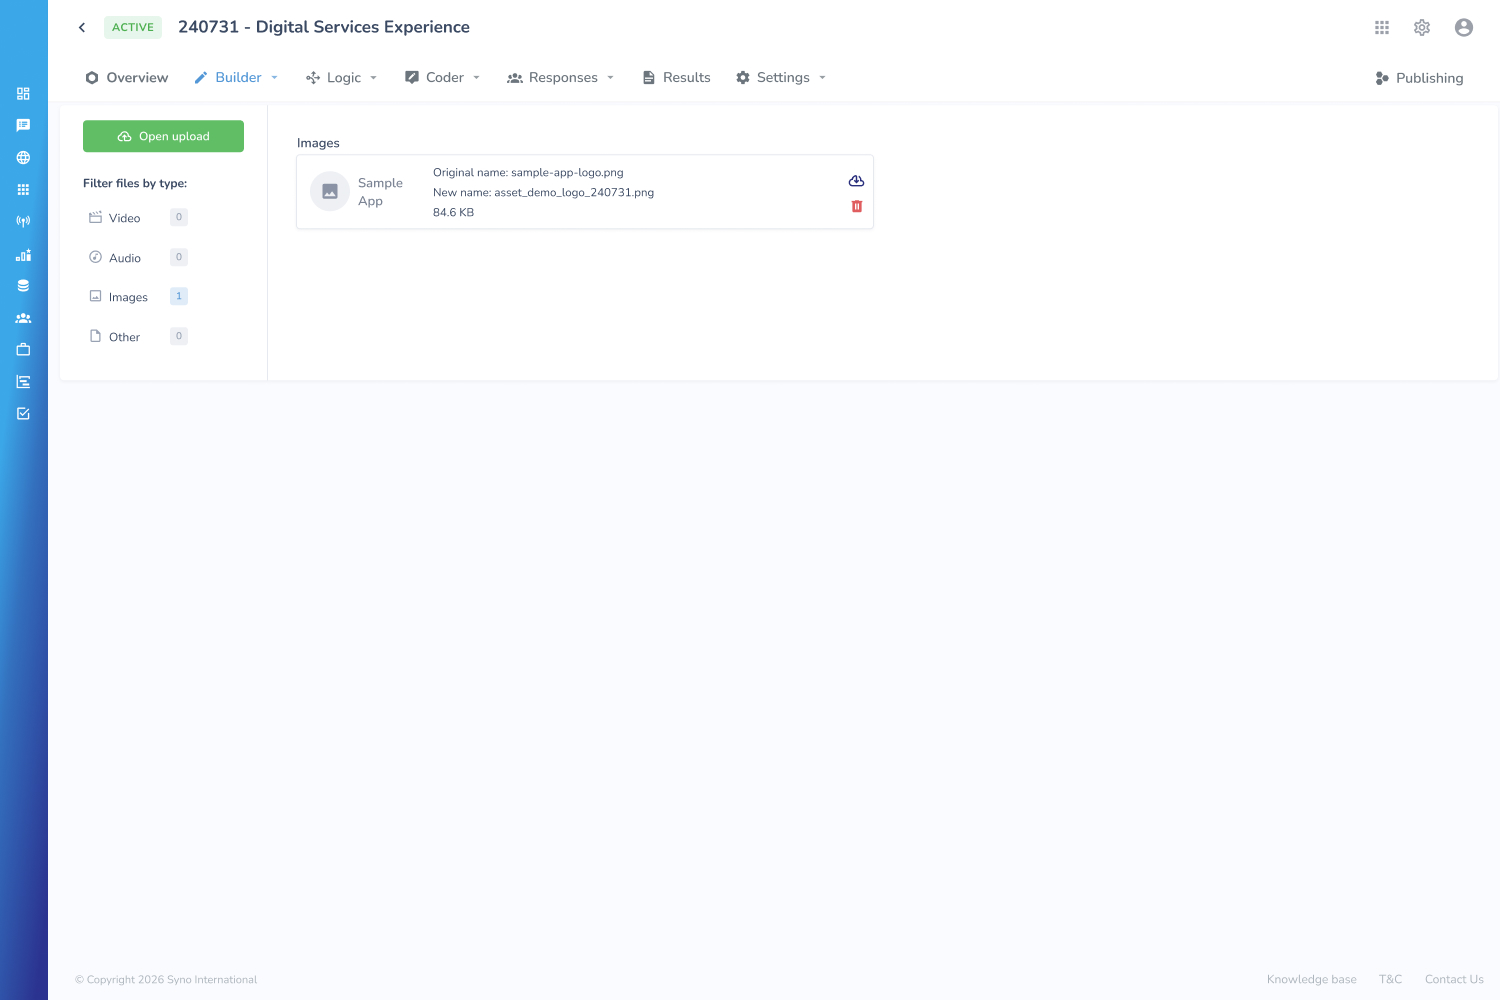Click the briefcase icon in sidebar
This screenshot has height=1000, width=1500.
tap(23, 350)
